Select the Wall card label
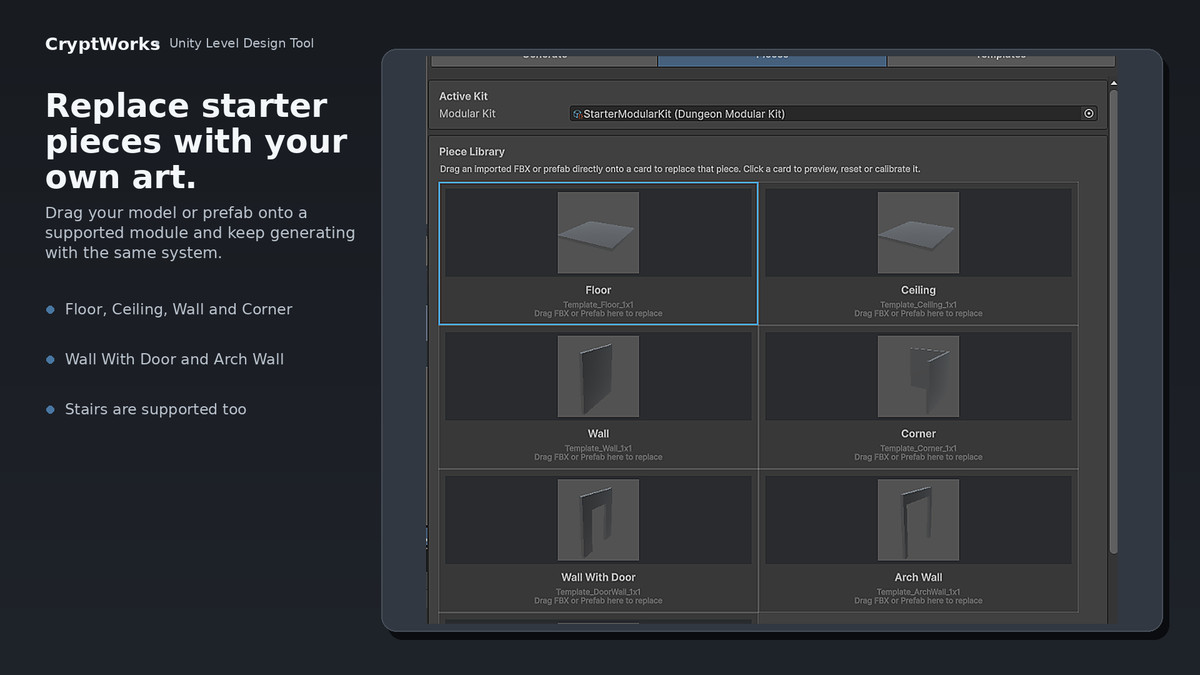This screenshot has width=1200, height=675. (598, 434)
